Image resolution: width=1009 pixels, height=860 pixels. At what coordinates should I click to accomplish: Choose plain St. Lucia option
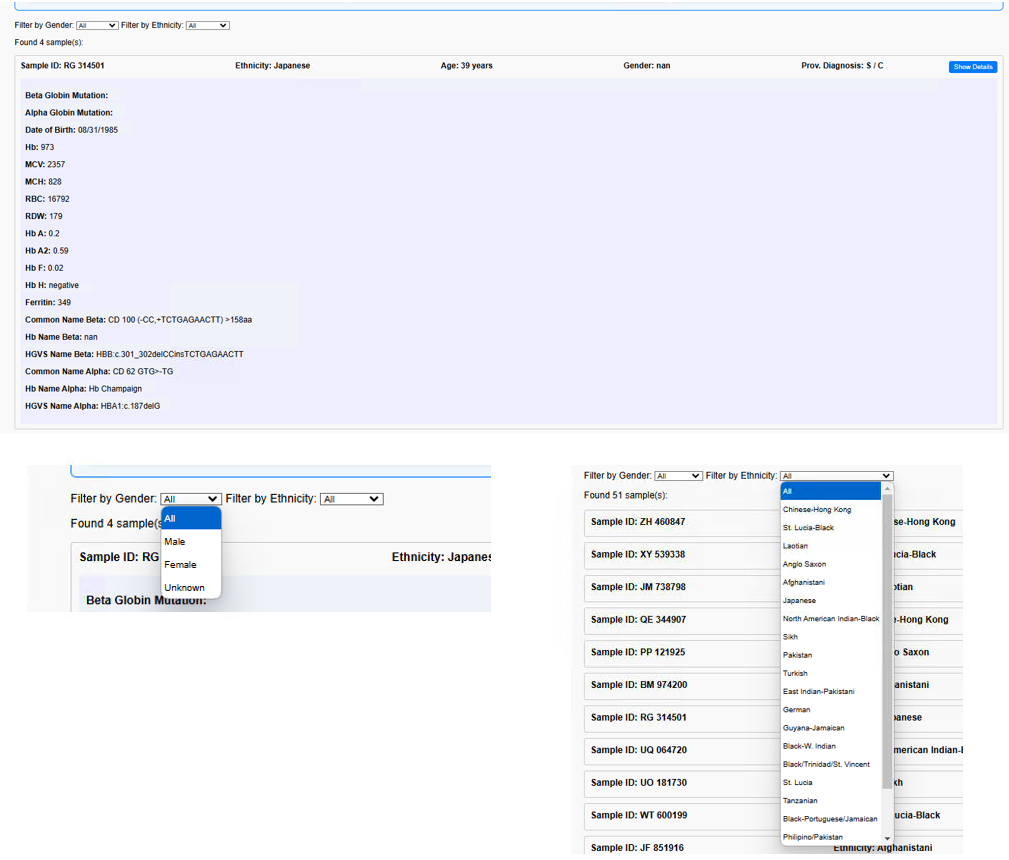(830, 783)
